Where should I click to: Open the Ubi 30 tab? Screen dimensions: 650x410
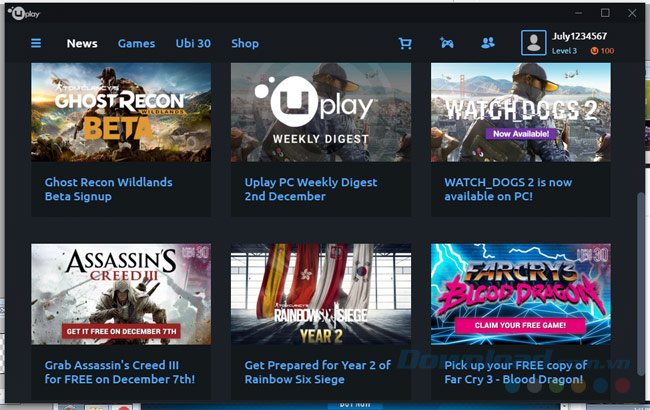(193, 43)
